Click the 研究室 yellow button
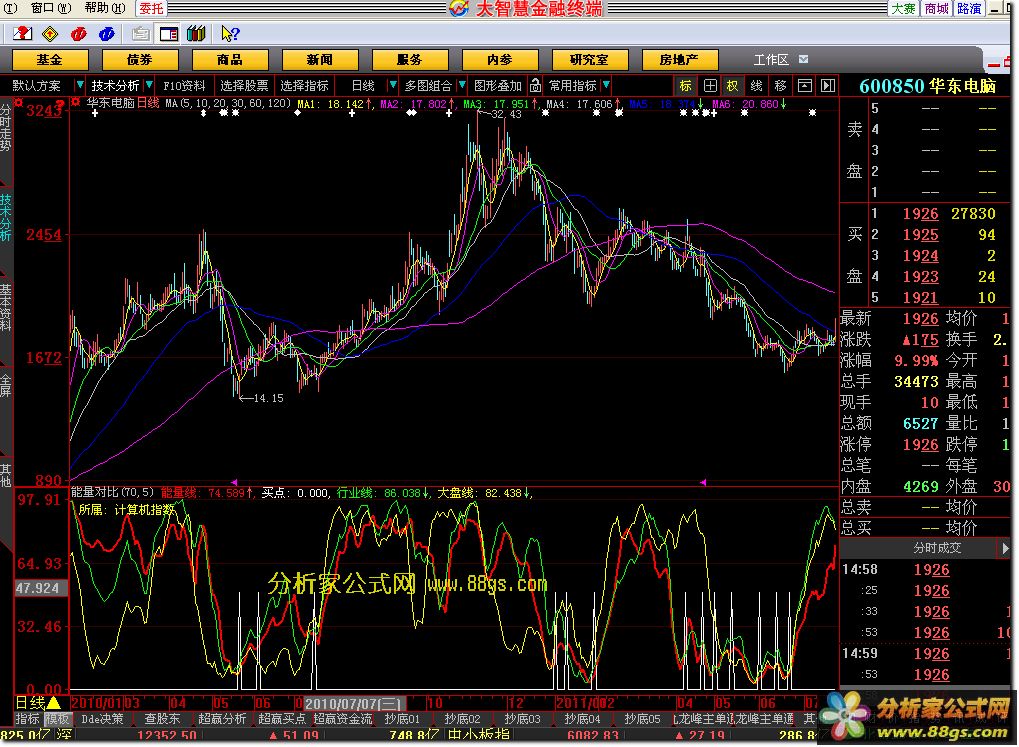 (589, 59)
